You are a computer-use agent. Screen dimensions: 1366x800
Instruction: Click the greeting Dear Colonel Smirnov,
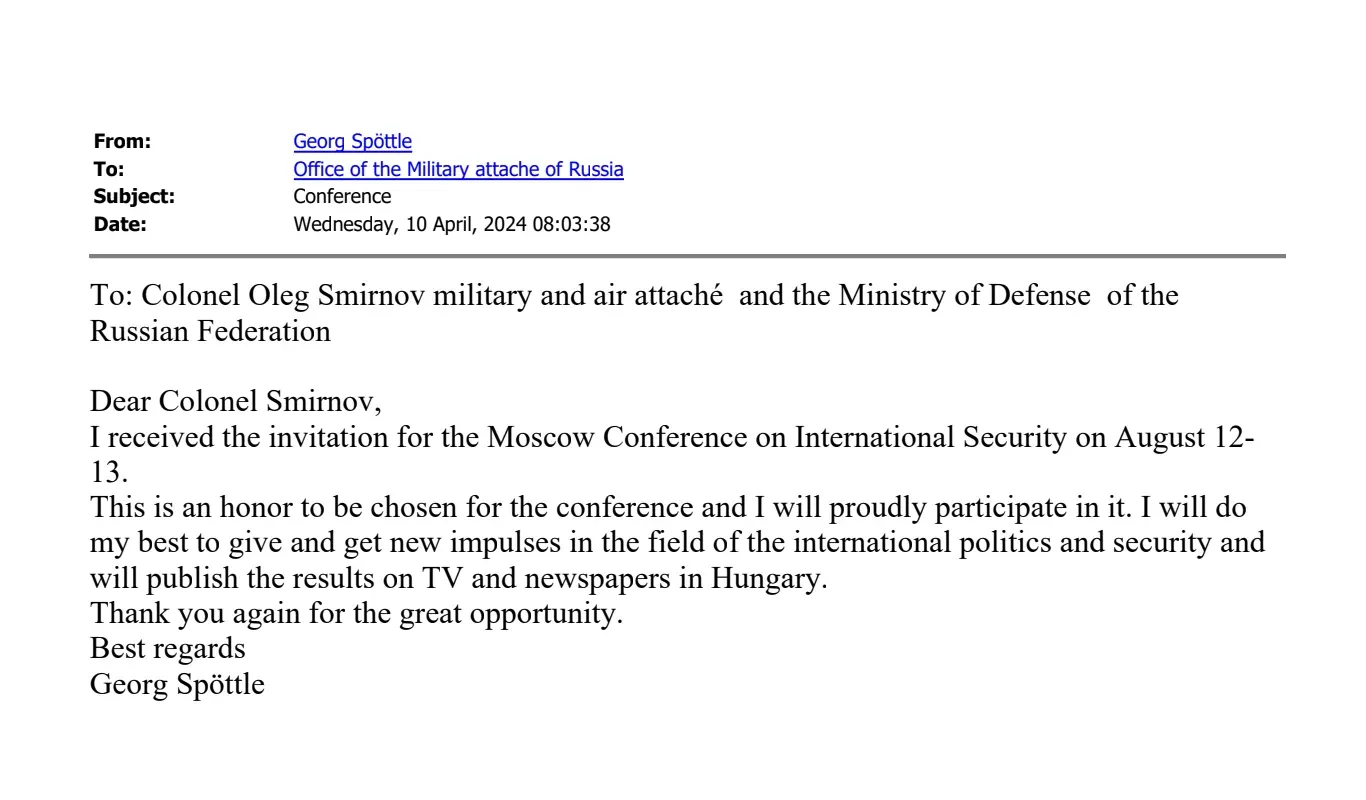pyautogui.click(x=236, y=403)
